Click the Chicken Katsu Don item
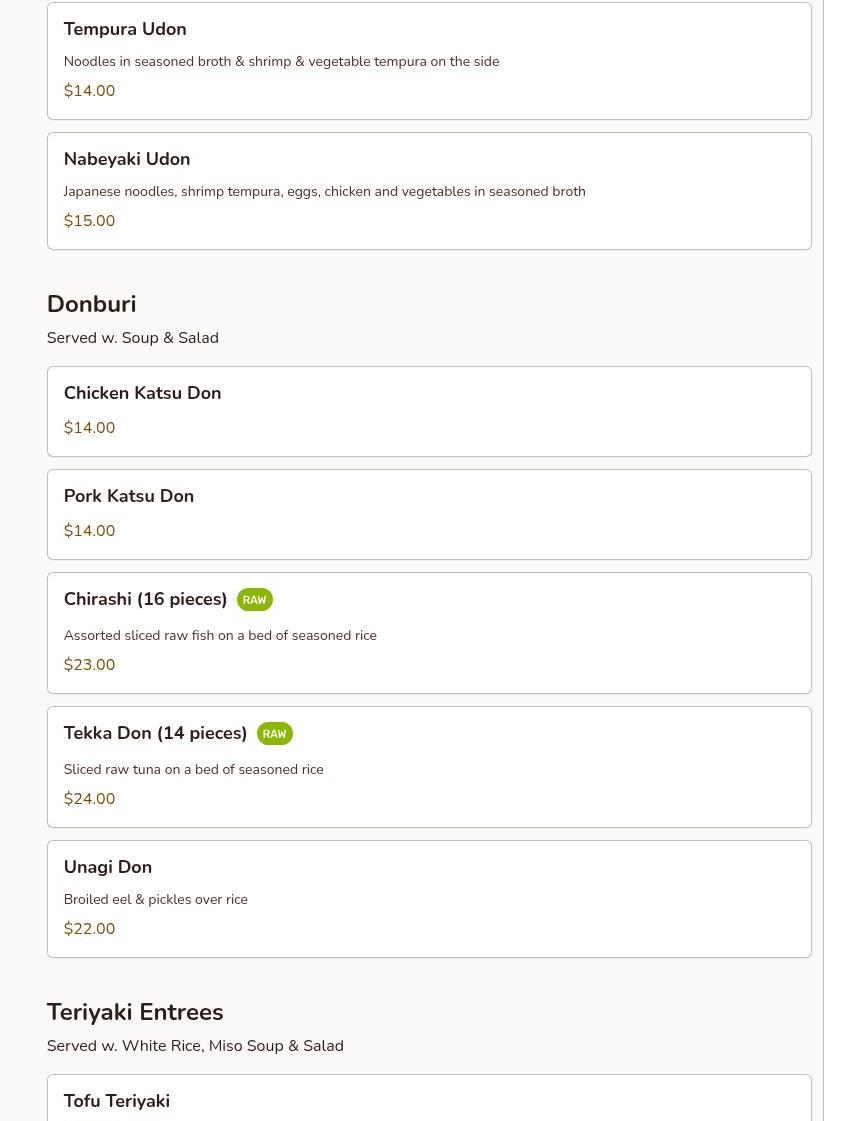Screen dimensions: 844x1121 [x=142, y=393]
